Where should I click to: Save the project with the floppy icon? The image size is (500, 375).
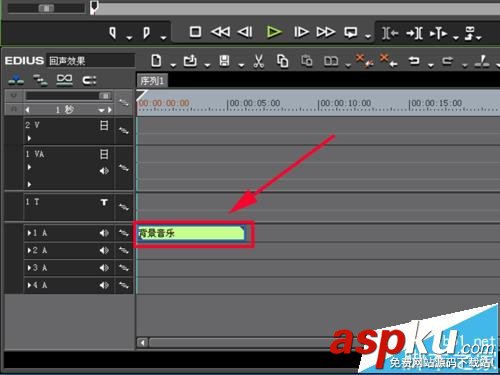pyautogui.click(x=224, y=61)
